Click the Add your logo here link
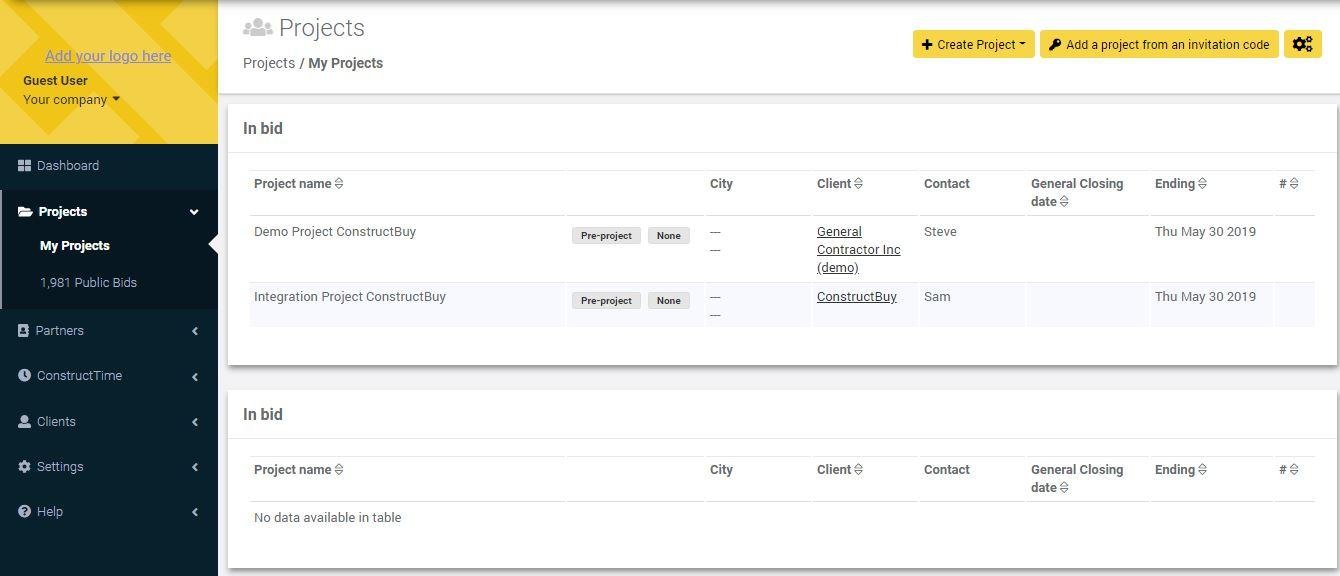The width and height of the screenshot is (1340, 576). 108,56
